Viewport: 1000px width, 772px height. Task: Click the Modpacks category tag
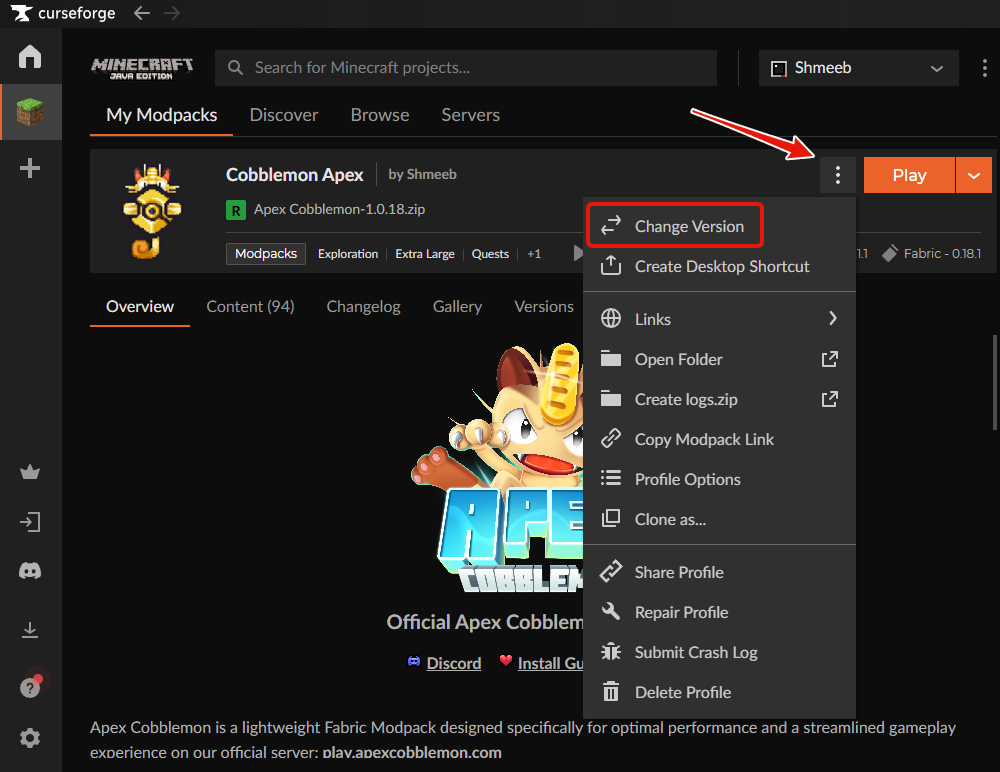(266, 254)
